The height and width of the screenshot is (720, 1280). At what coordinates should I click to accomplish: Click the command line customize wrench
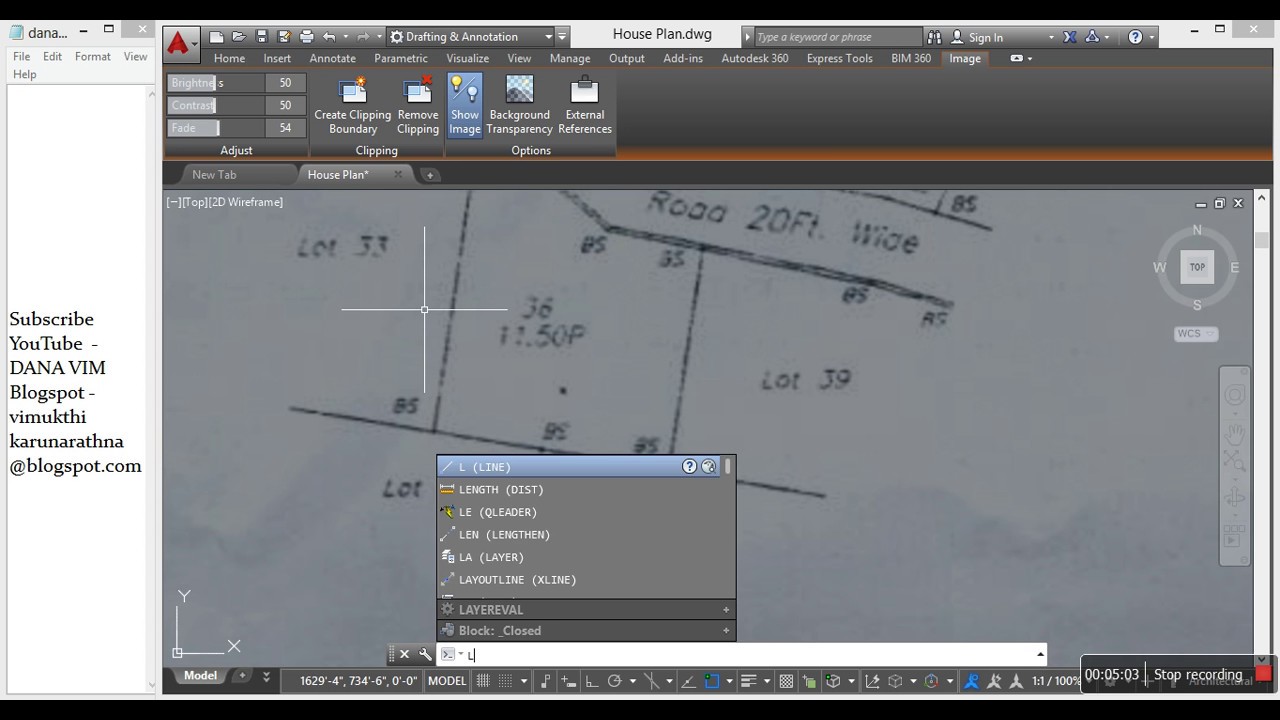425,654
